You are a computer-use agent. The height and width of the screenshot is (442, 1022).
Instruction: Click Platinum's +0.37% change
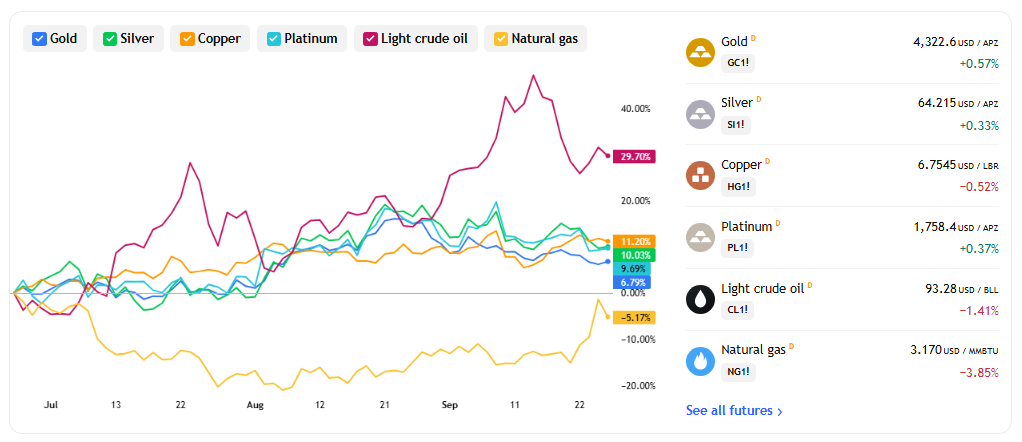(x=979, y=249)
